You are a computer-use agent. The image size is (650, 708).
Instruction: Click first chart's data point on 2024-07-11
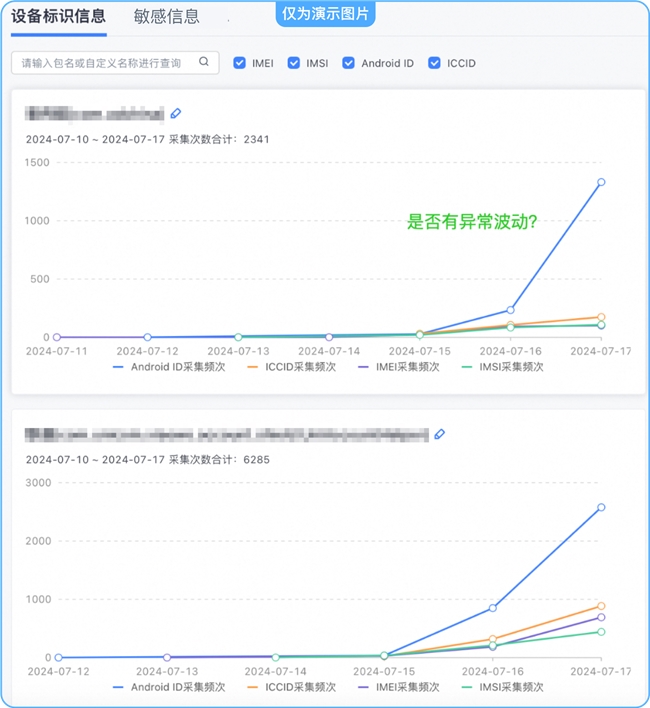[57, 337]
